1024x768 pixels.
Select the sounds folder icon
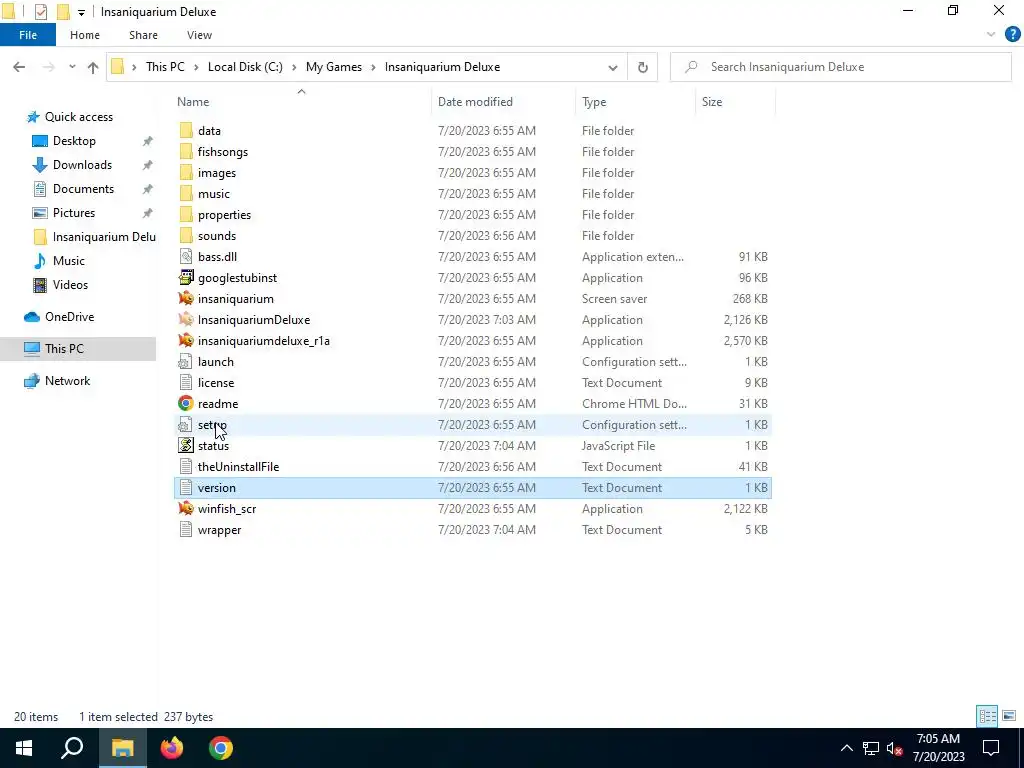point(186,236)
